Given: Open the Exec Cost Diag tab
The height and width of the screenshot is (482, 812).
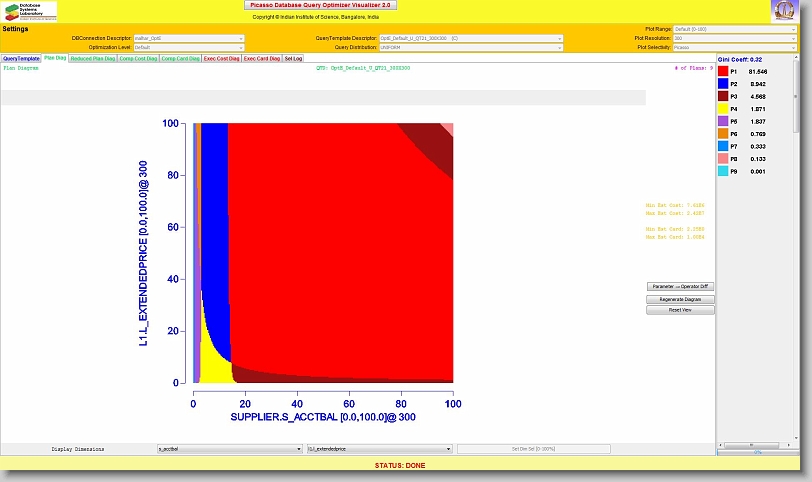Looking at the screenshot, I should pyautogui.click(x=221, y=59).
